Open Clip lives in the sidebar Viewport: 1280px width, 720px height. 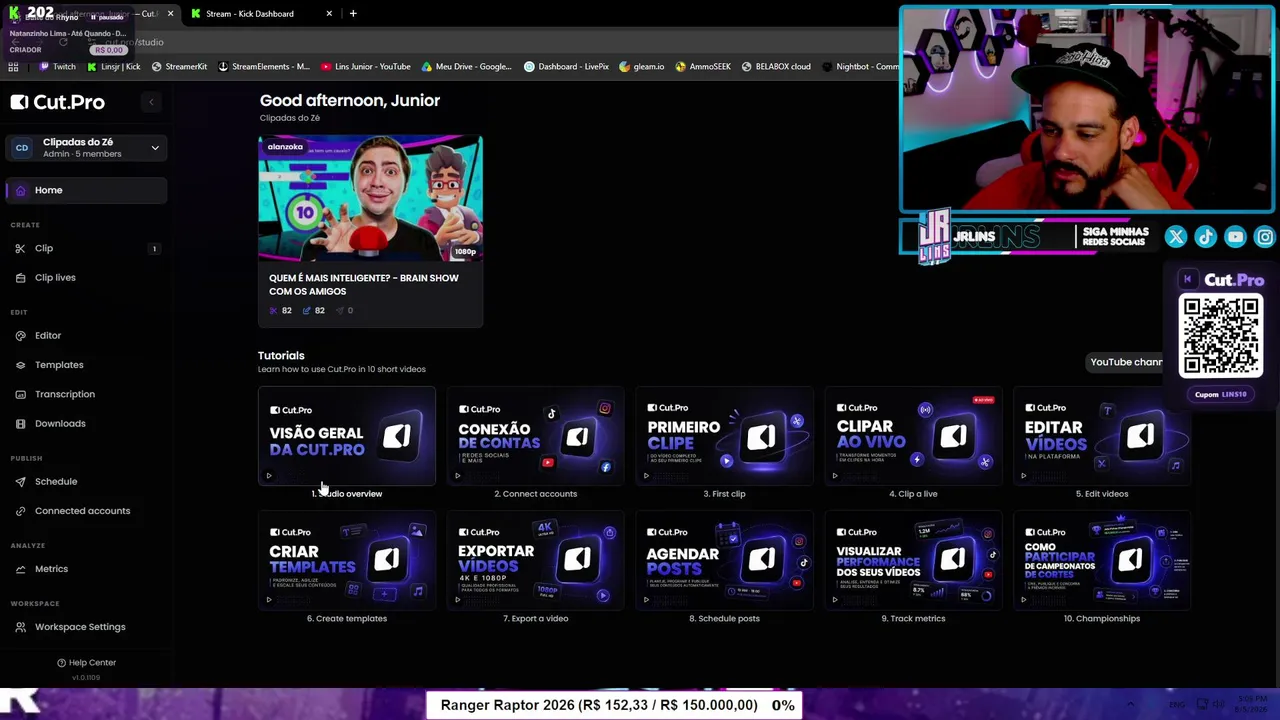87,277
